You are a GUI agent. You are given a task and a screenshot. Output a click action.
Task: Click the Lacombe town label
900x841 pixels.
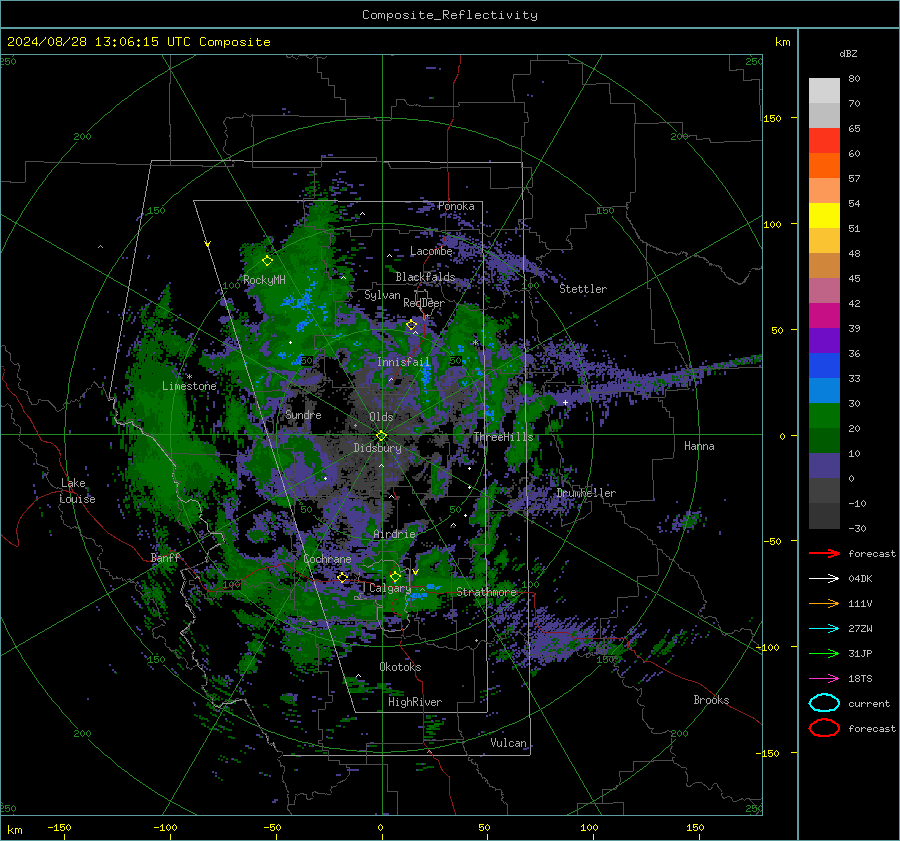click(431, 251)
